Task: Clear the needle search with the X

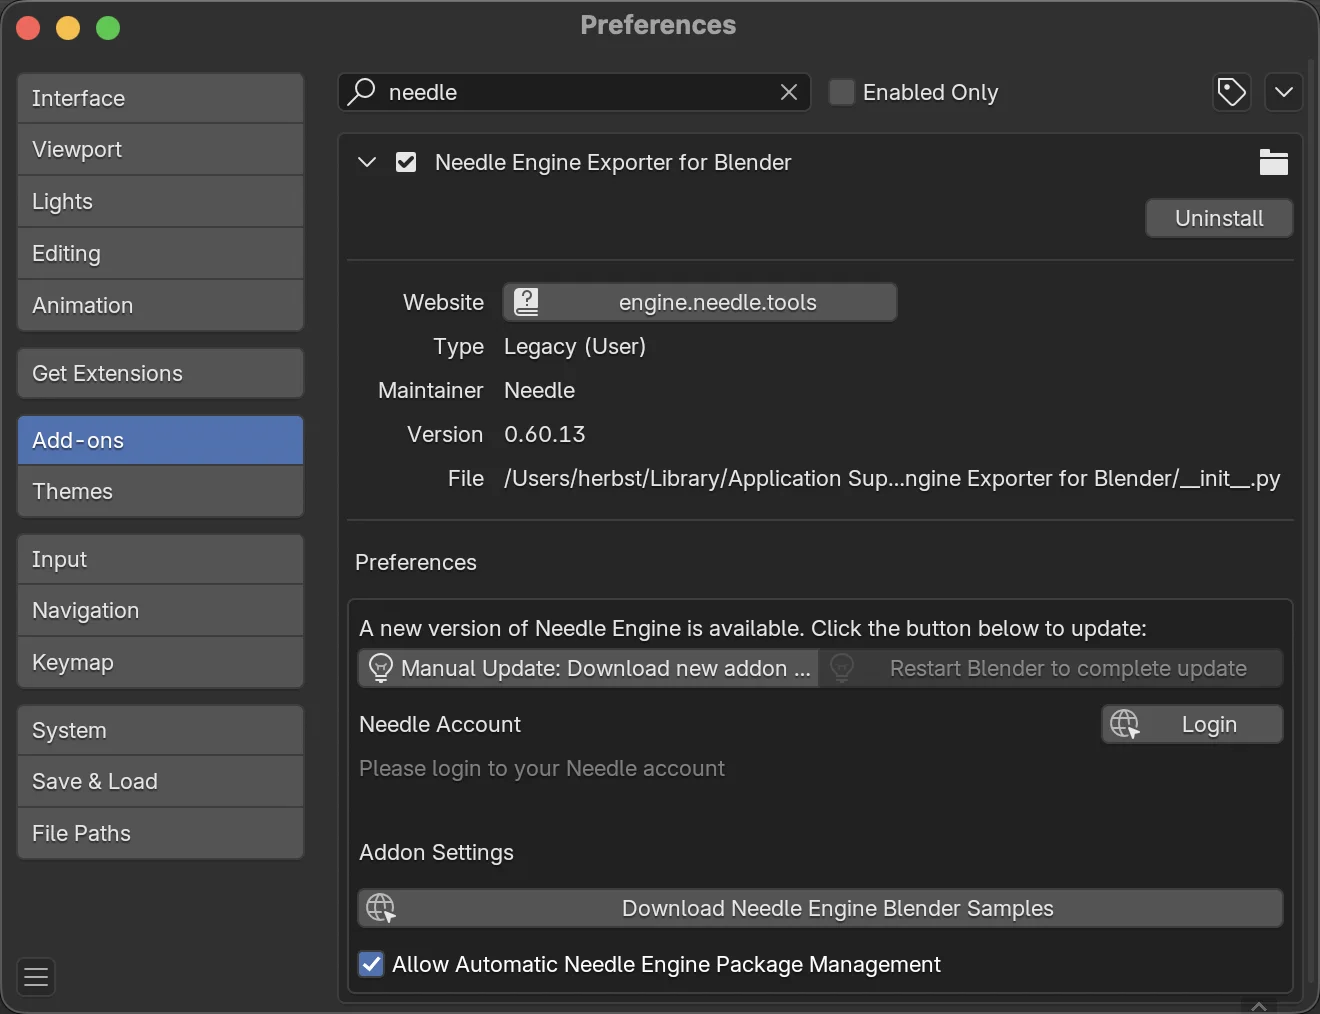Action: (x=789, y=92)
